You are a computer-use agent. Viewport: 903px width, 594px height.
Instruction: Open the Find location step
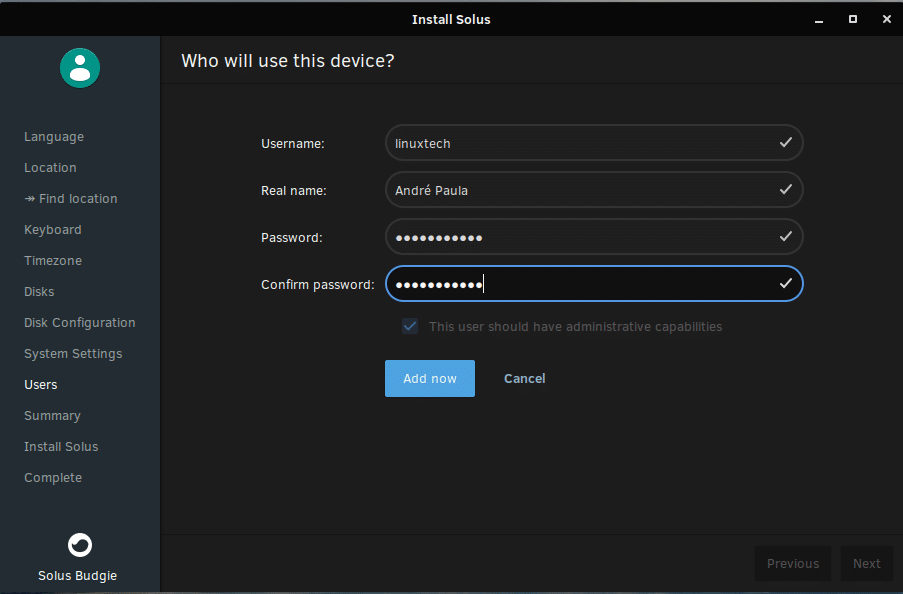click(71, 199)
